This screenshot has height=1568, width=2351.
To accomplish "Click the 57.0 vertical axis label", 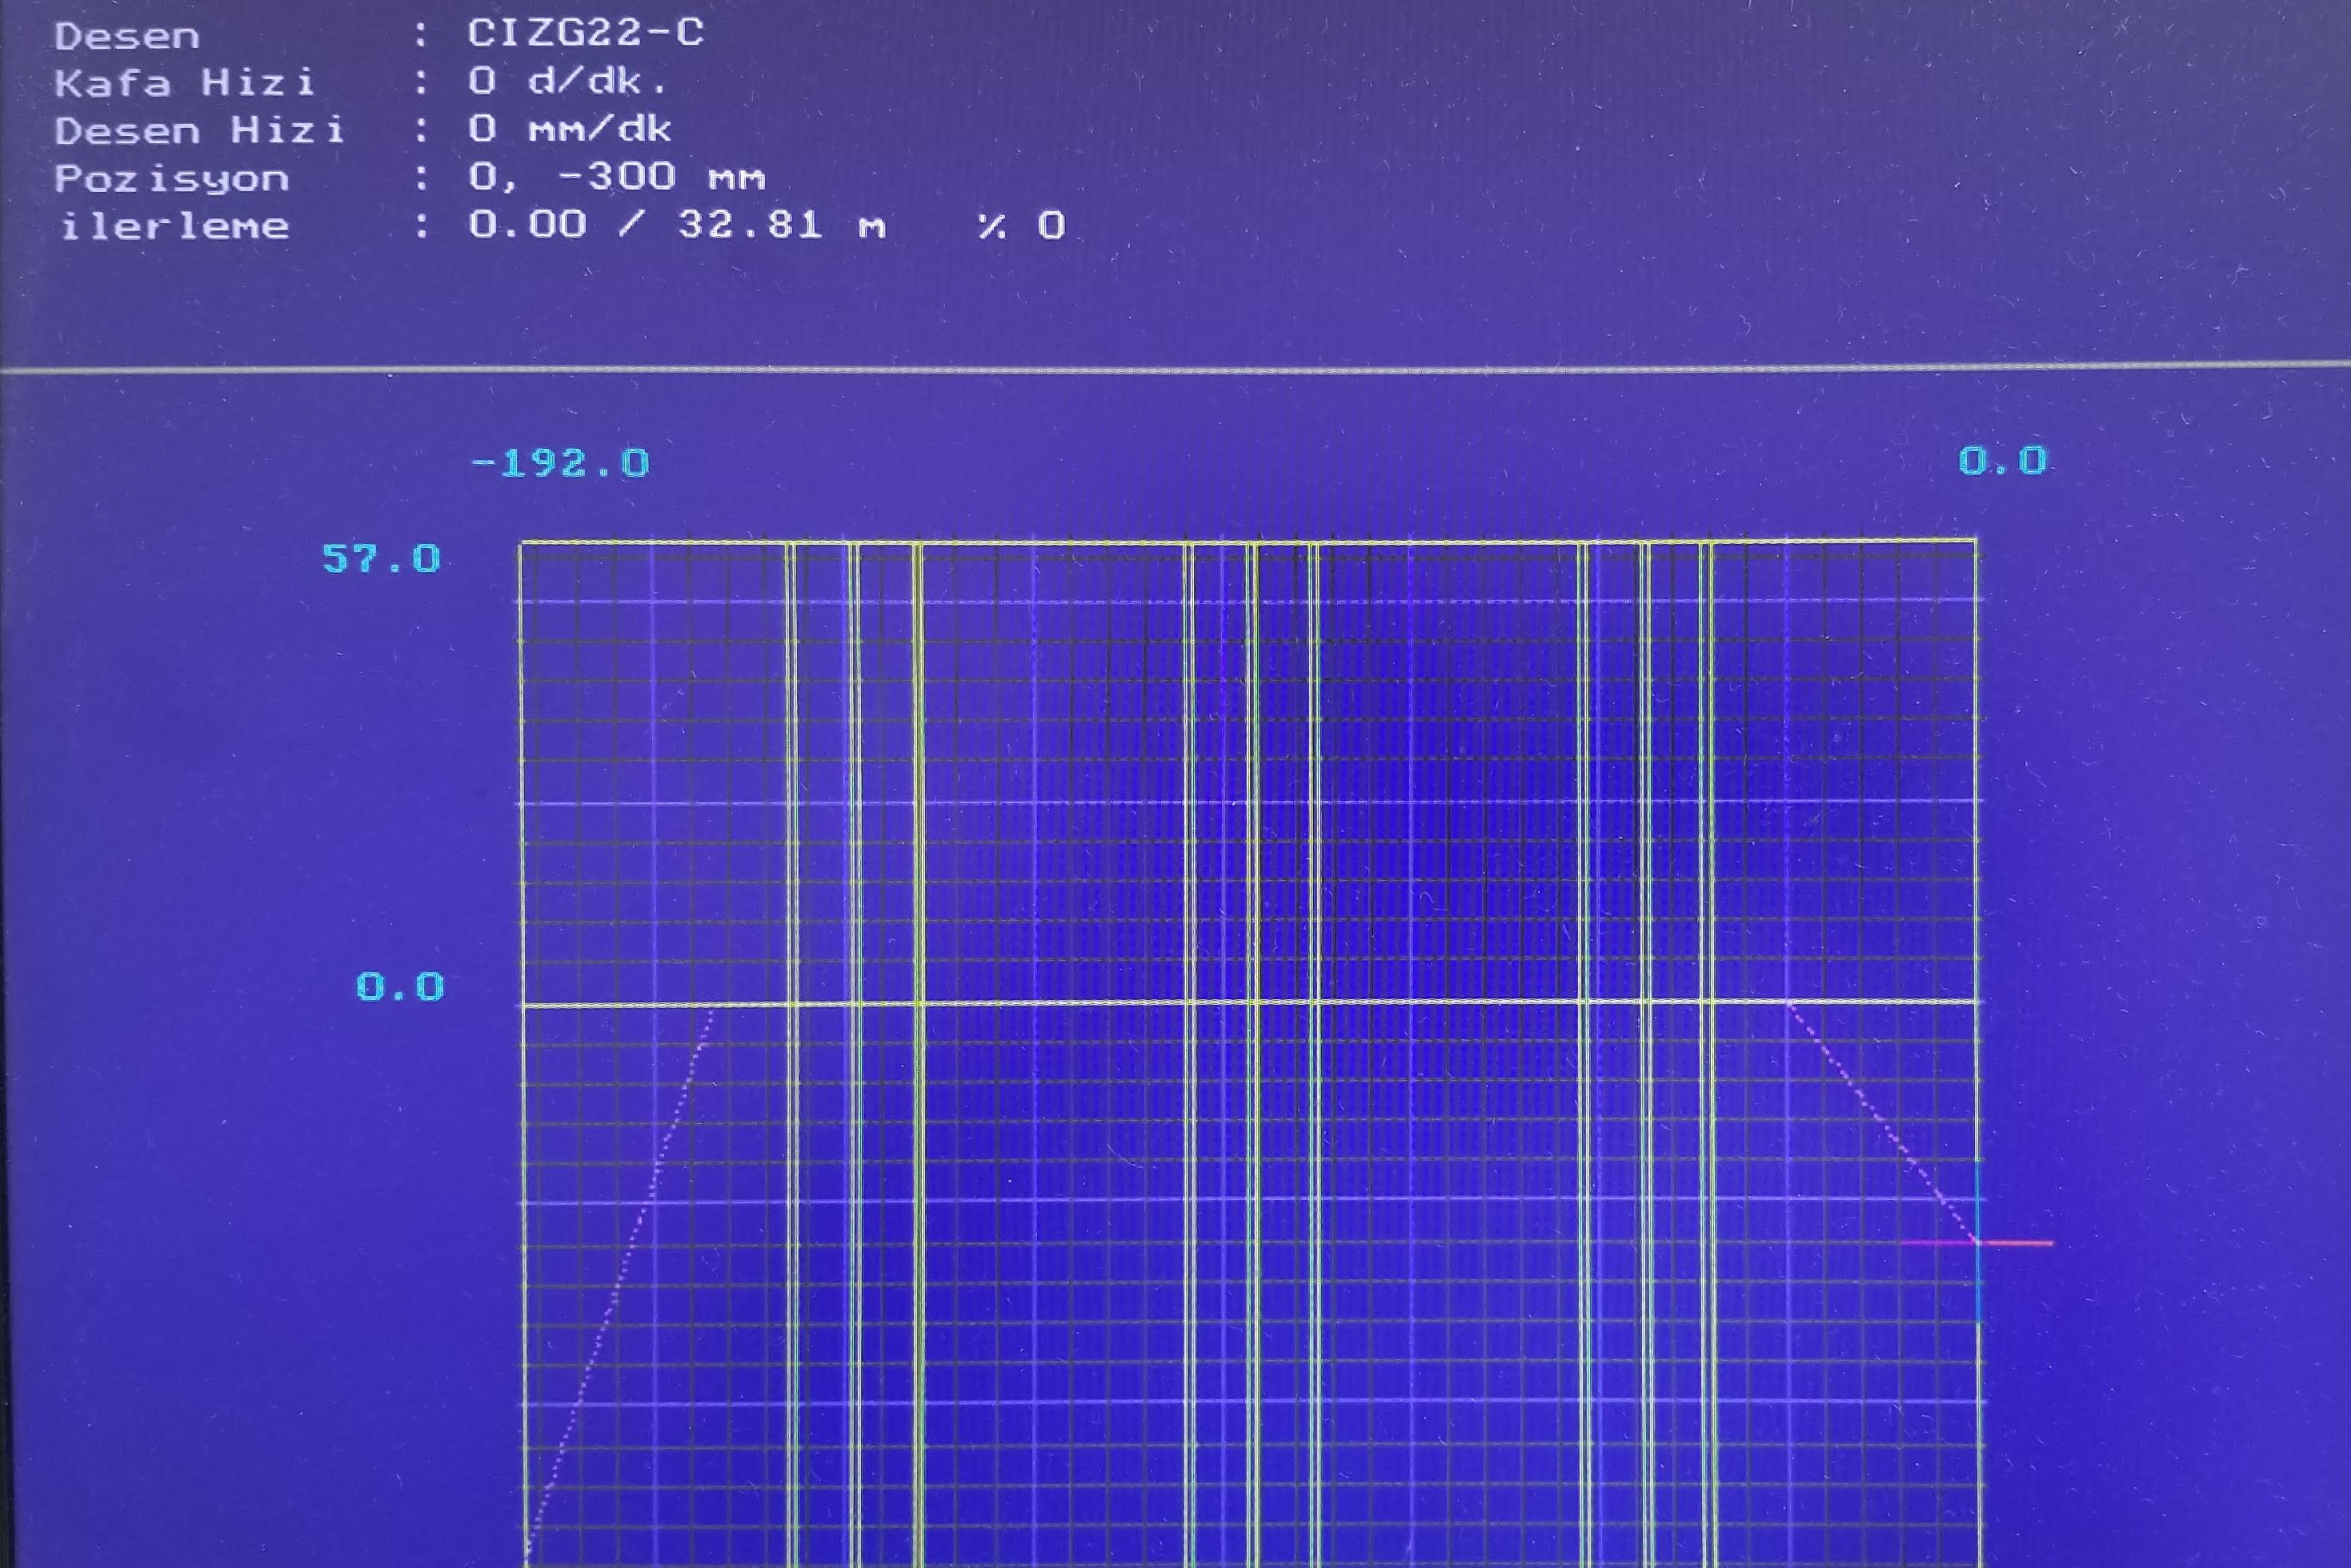I will (x=381, y=558).
